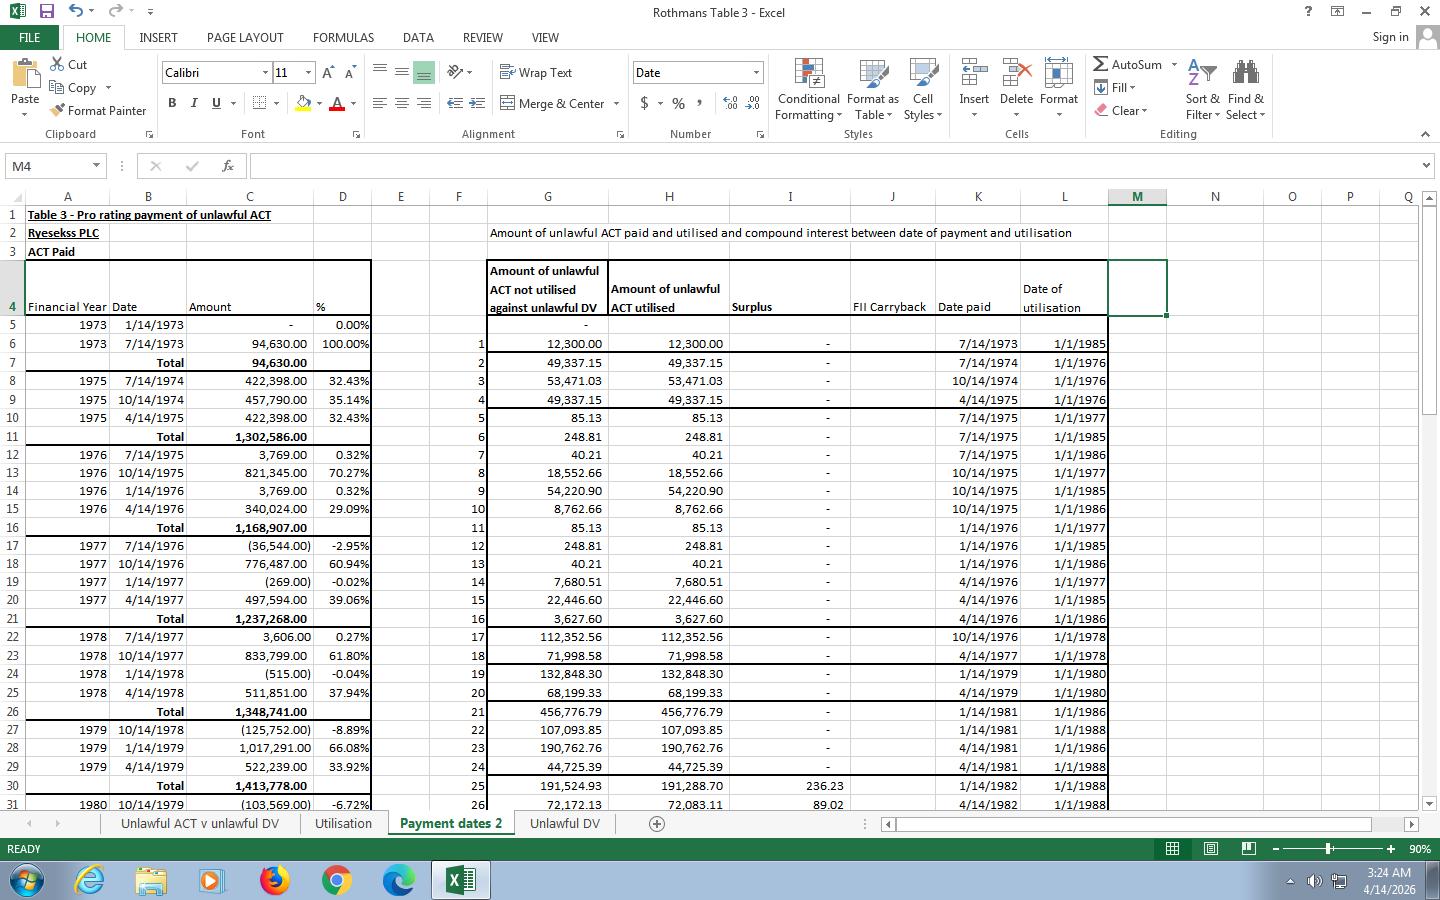Click Increase Decimal icon
This screenshot has width=1440, height=900.
pos(730,103)
